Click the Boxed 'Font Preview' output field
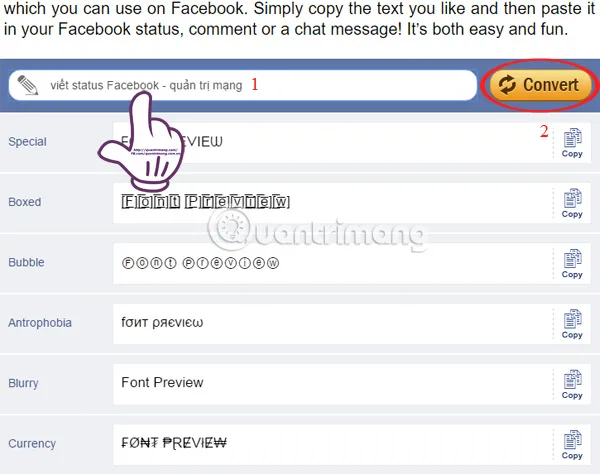600x474 pixels. (333, 203)
